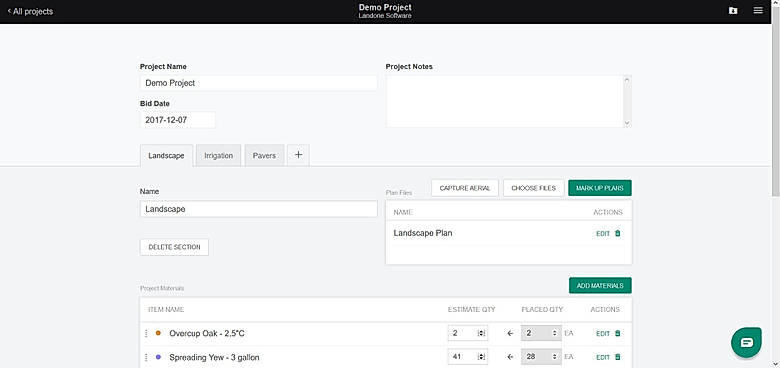The image size is (780, 368).
Task: Delete the Spreading Yew material row
Action: pyautogui.click(x=617, y=357)
